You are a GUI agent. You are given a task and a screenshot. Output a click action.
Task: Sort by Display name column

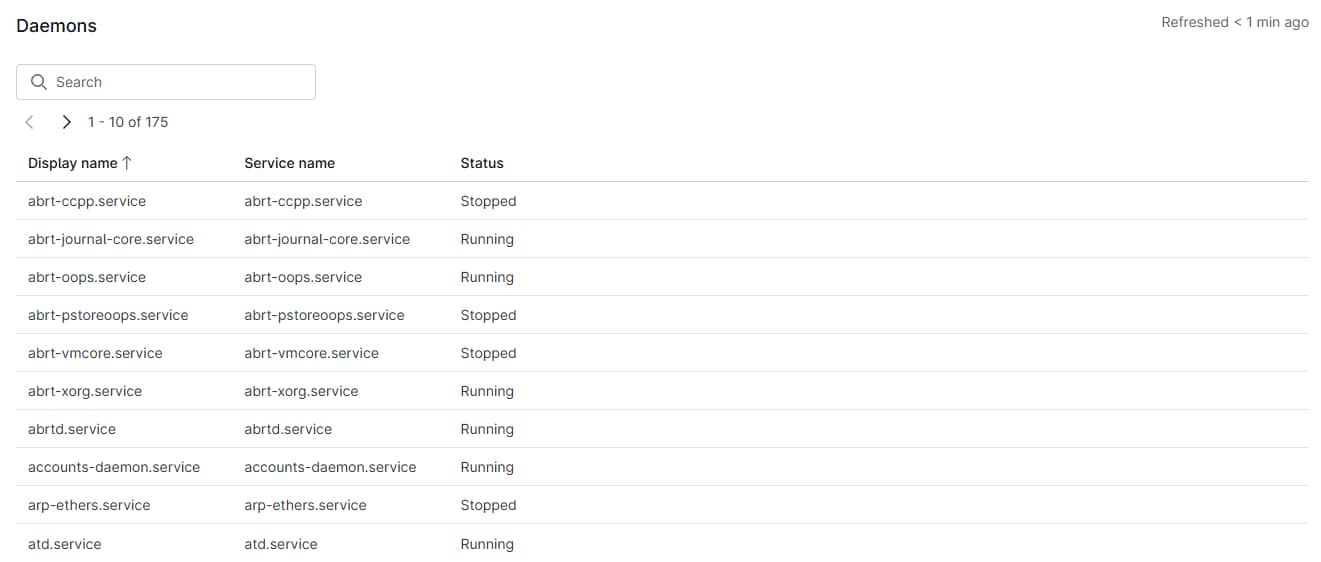coord(73,163)
